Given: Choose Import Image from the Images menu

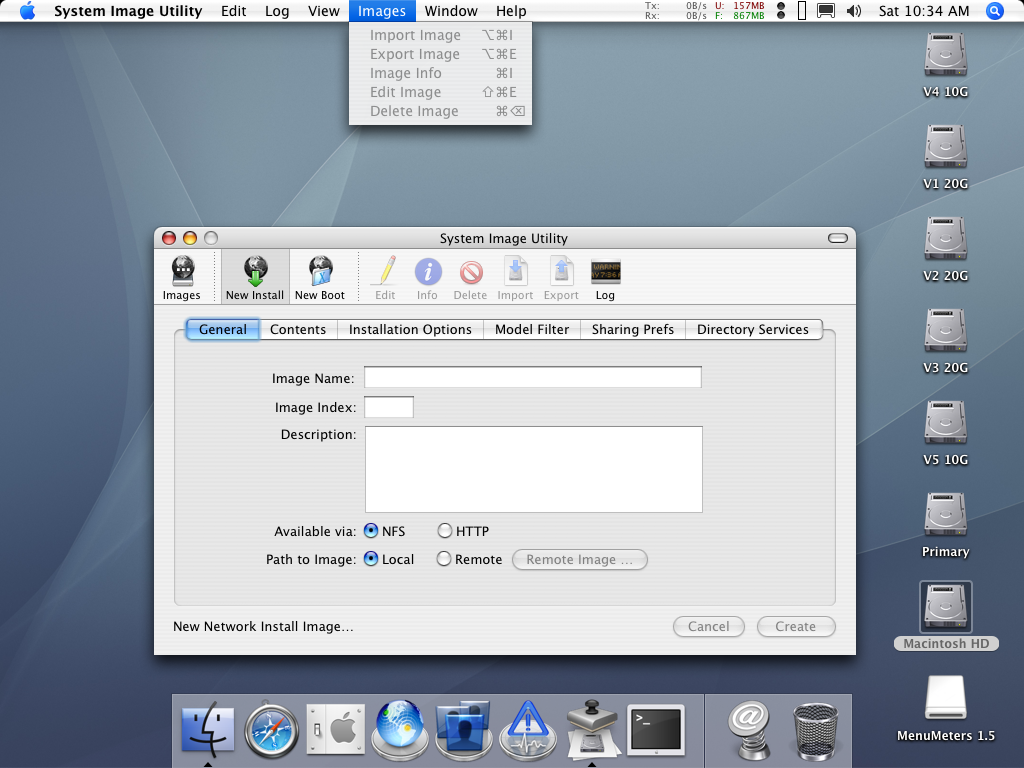Looking at the screenshot, I should point(441,35).
